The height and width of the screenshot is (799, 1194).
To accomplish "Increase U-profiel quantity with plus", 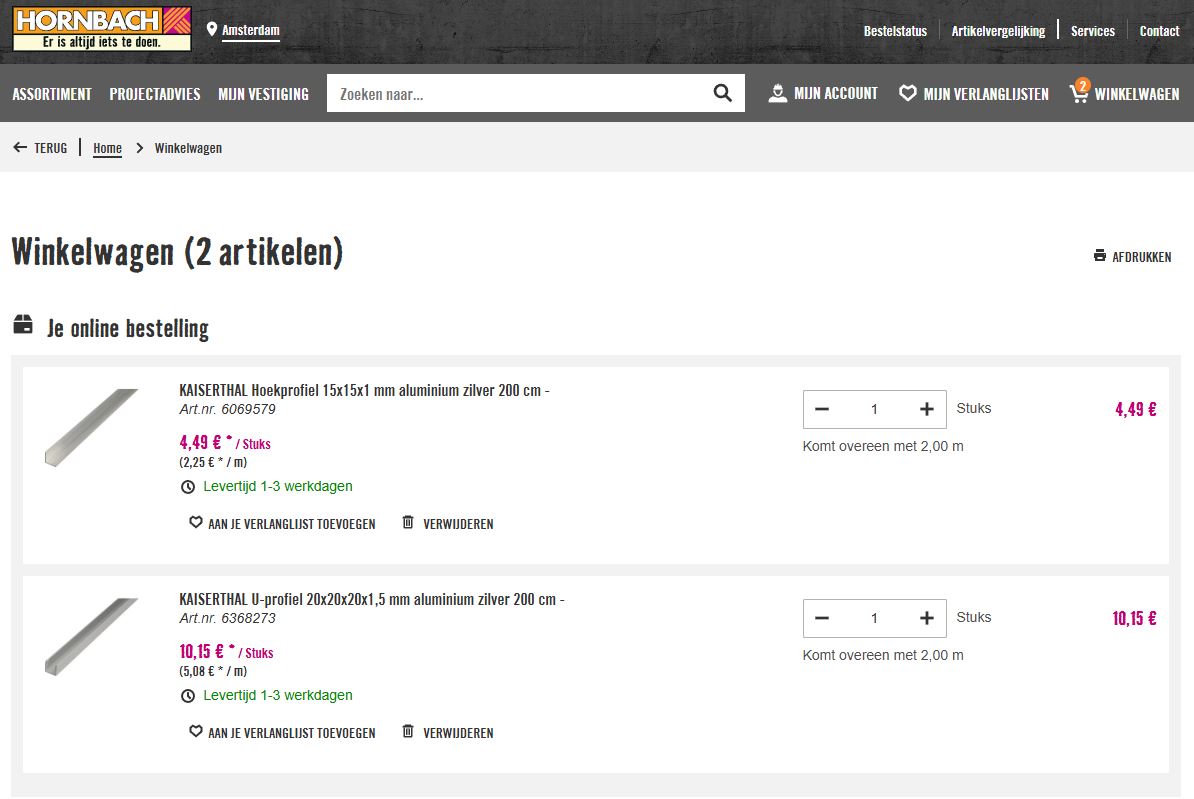I will (x=927, y=618).
